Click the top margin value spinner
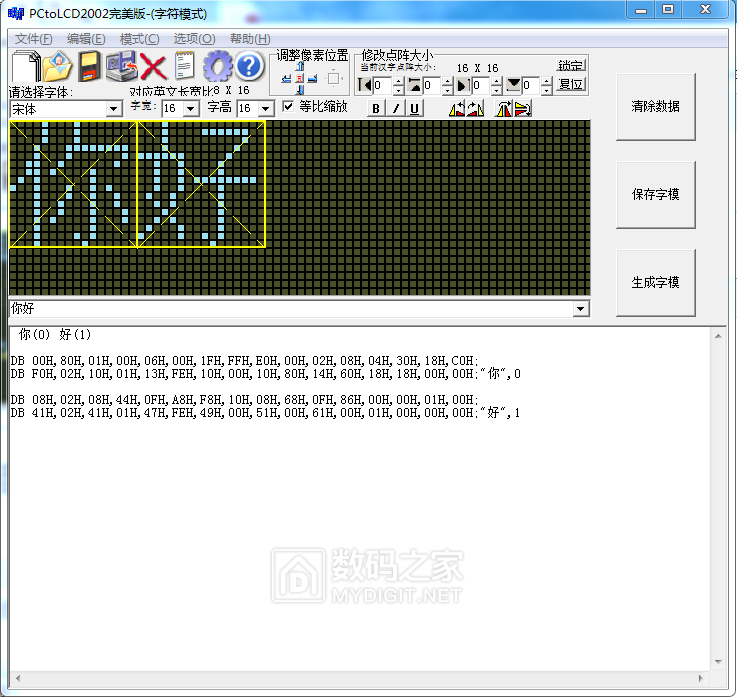Screen dimensions: 737x697 [448, 86]
